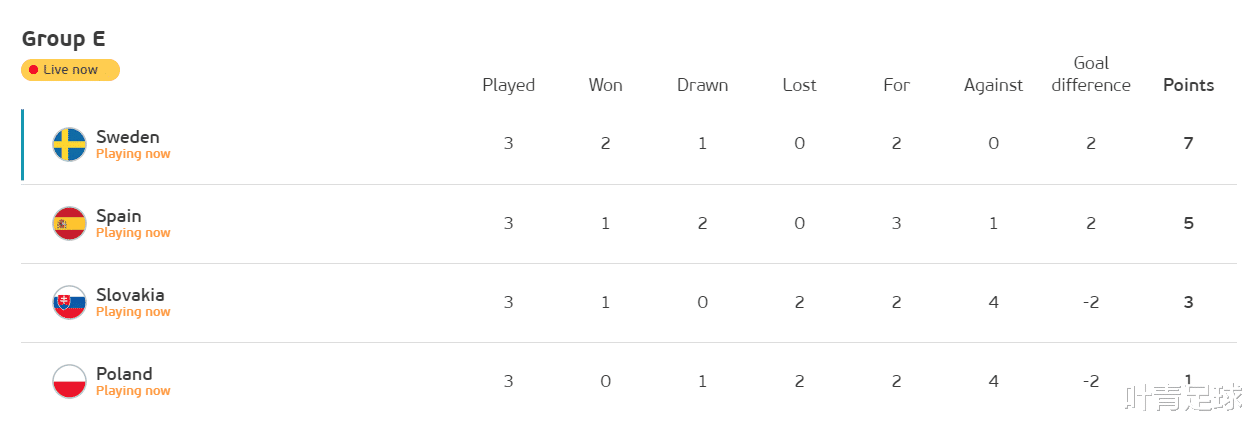Click Spain's 5 points value
This screenshot has height=432, width=1258.
(x=1188, y=223)
